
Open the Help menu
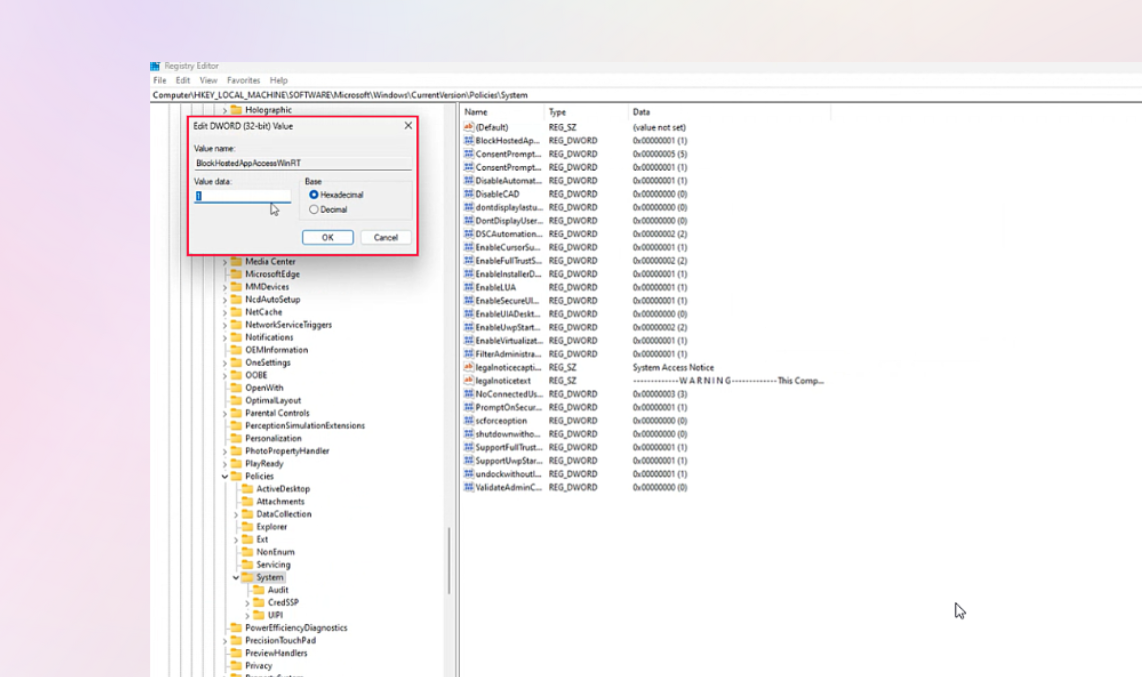(278, 80)
